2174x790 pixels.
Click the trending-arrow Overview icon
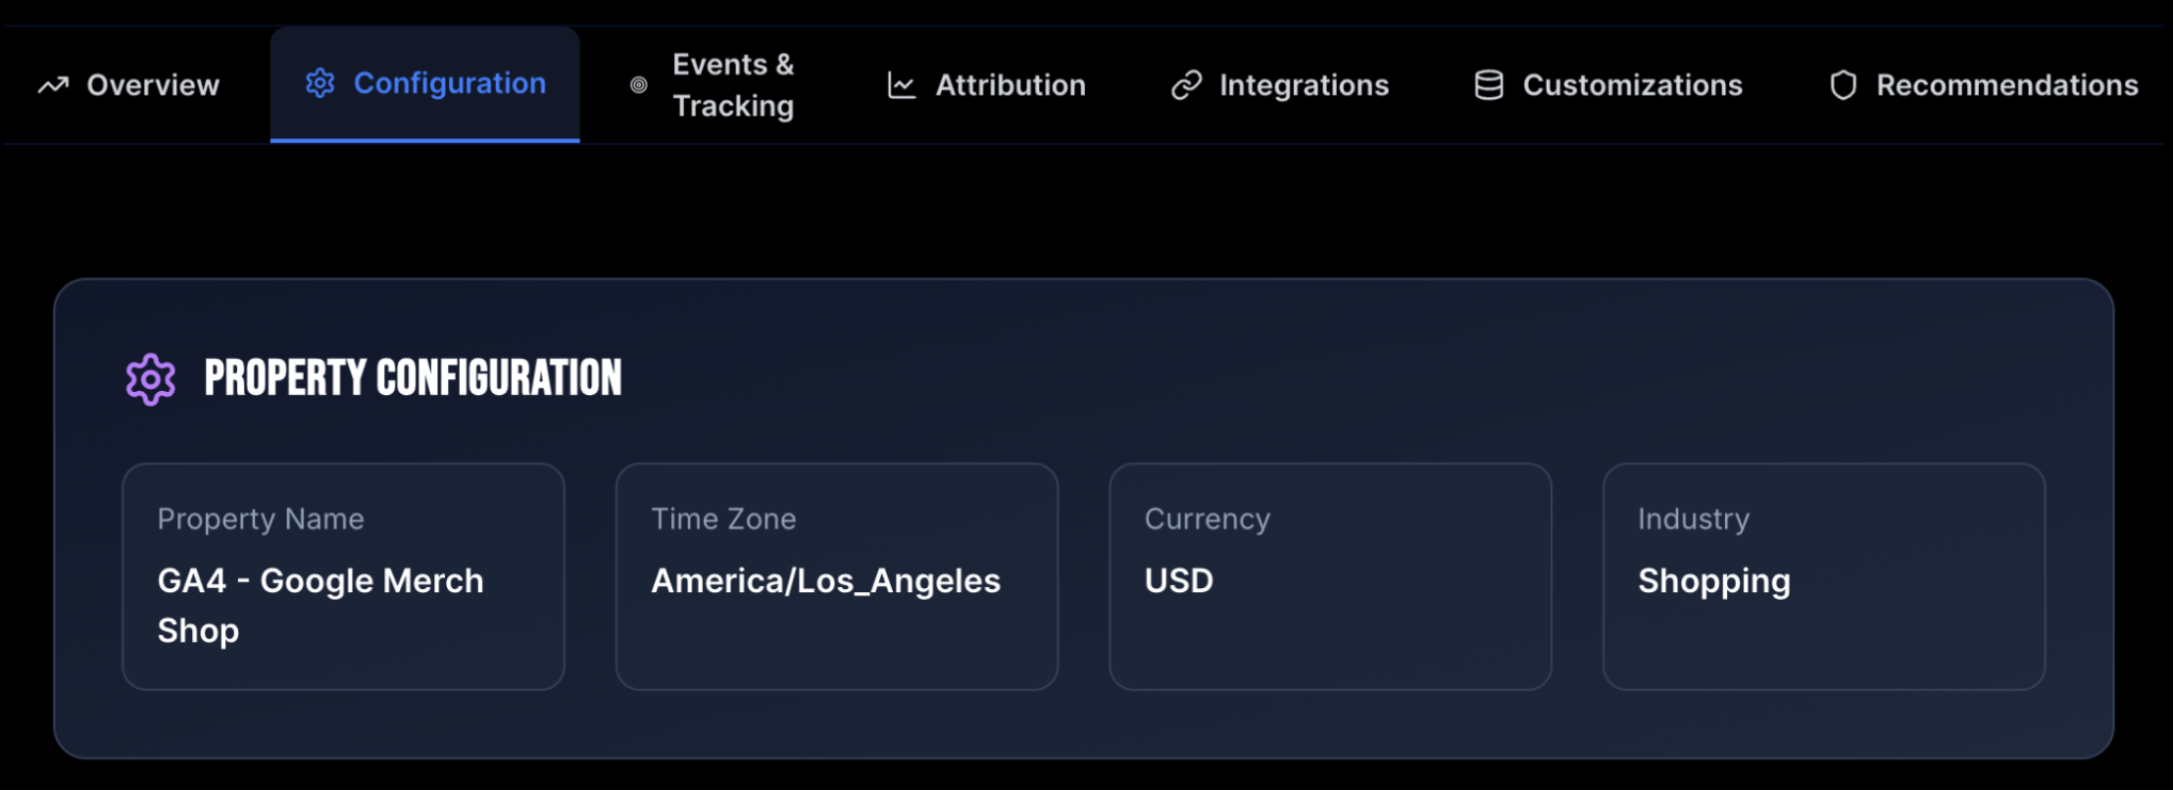tap(52, 85)
